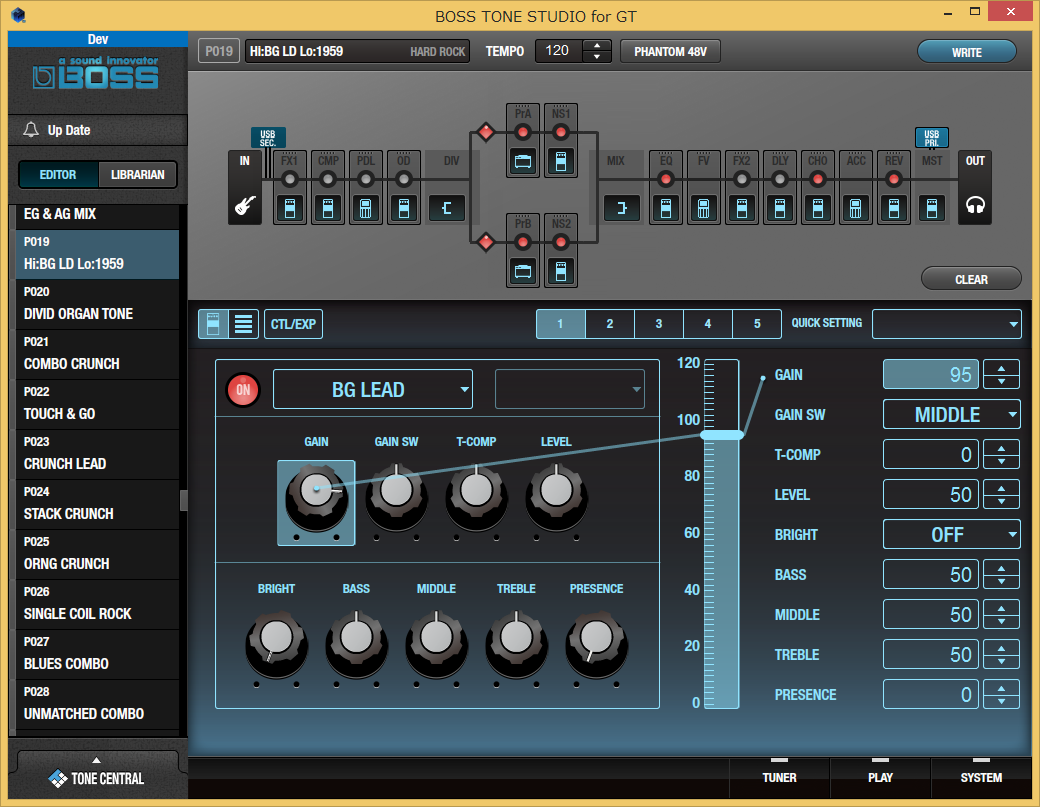Viewport: 1040px width, 807px height.
Task: Open parameter page 5 tab
Action: pos(757,324)
